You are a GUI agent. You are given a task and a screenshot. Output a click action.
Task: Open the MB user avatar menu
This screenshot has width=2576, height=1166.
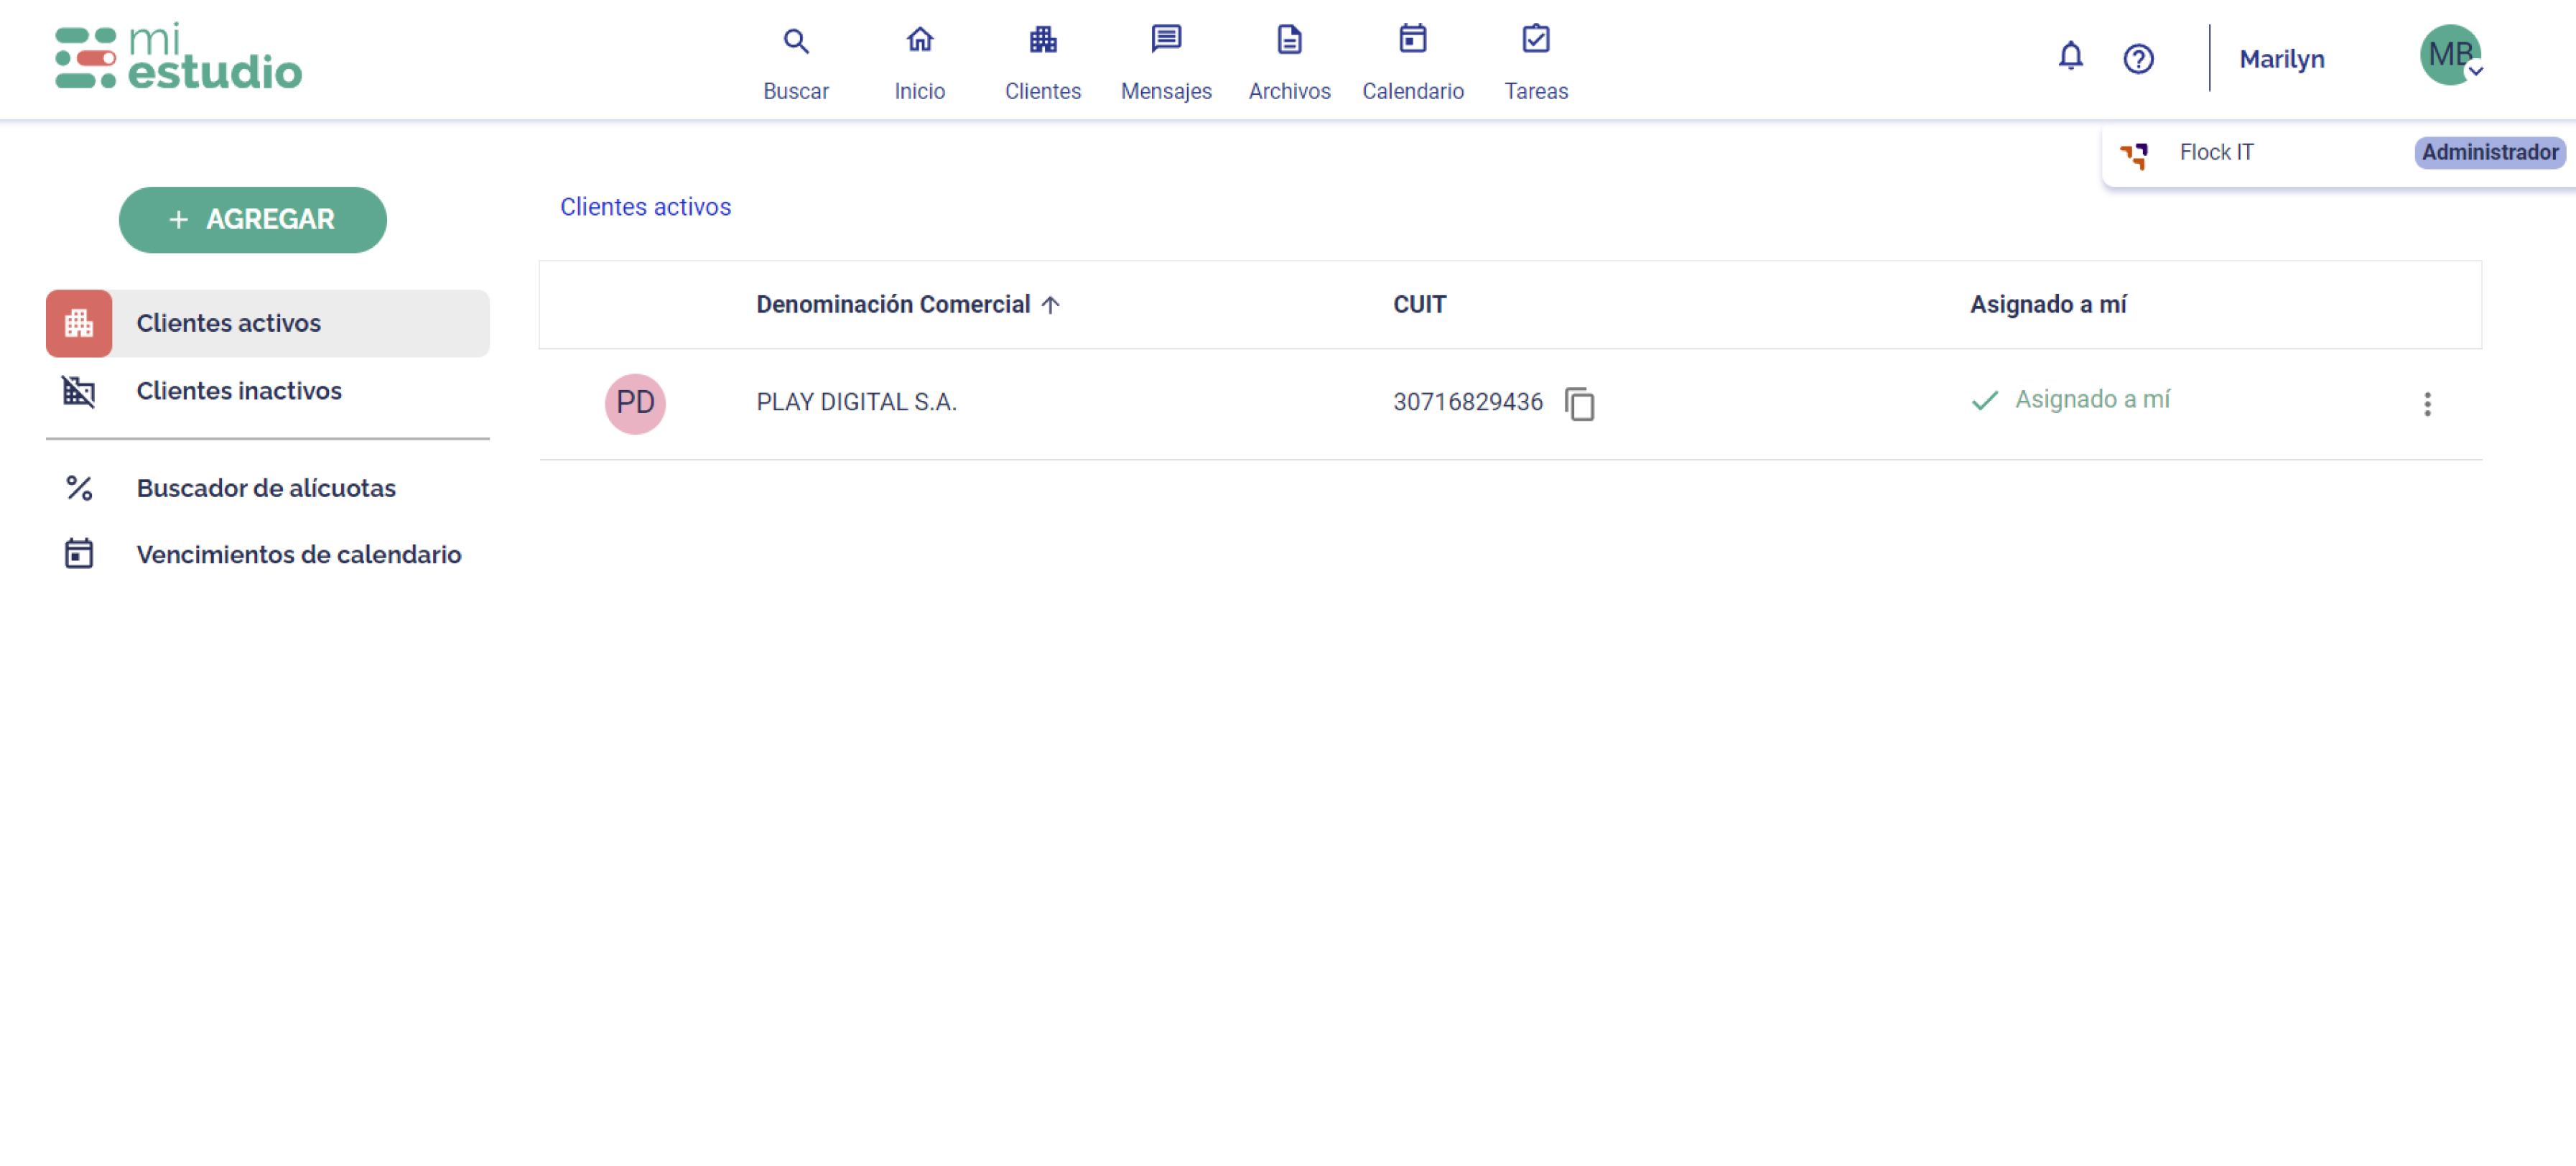2450,55
